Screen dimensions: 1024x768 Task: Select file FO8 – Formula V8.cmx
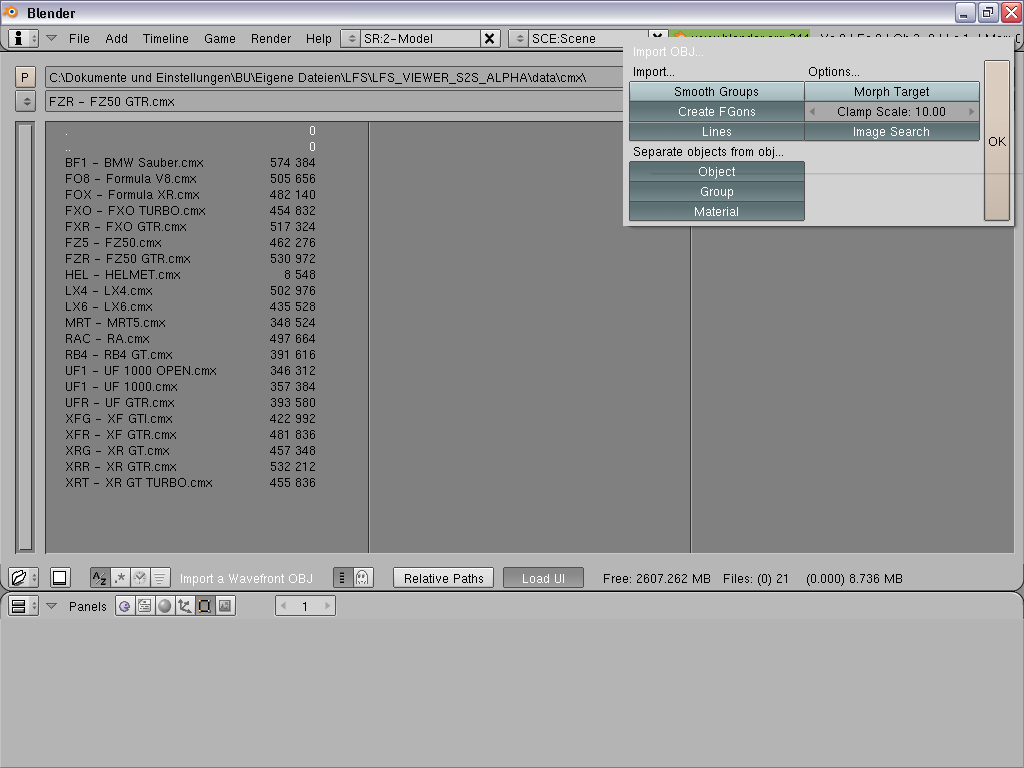[x=190, y=179]
